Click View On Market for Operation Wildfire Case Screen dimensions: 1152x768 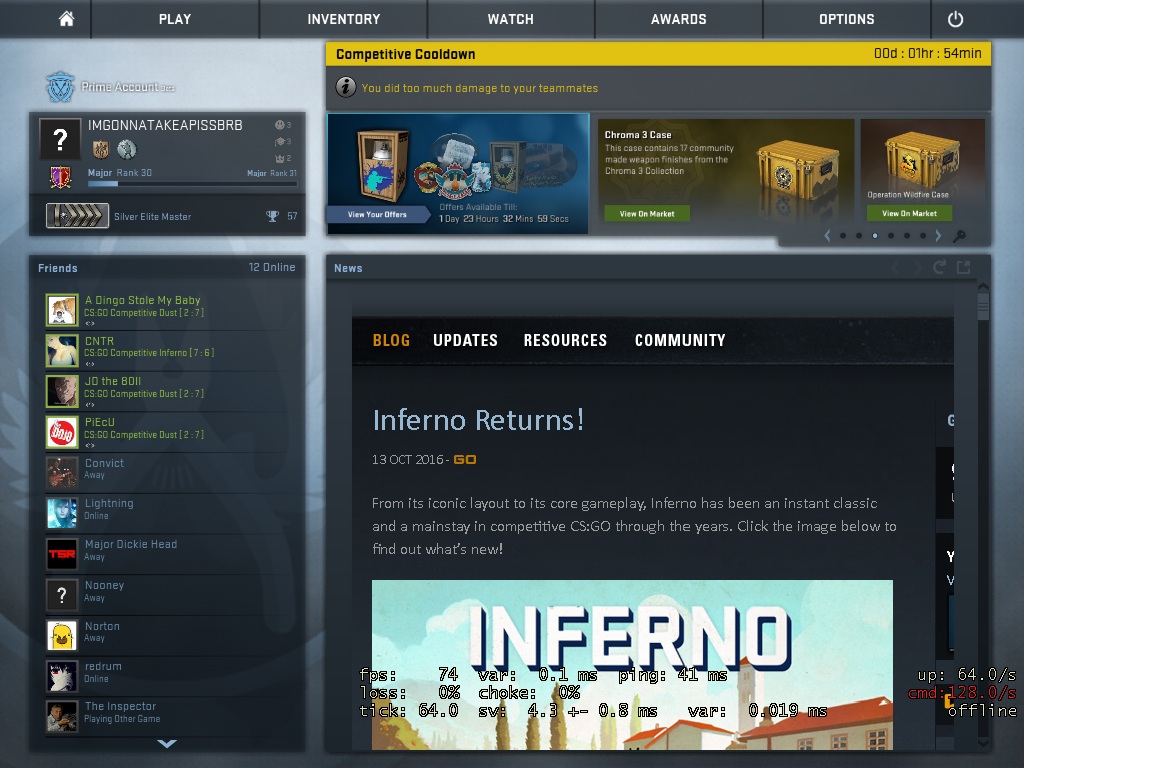909,213
